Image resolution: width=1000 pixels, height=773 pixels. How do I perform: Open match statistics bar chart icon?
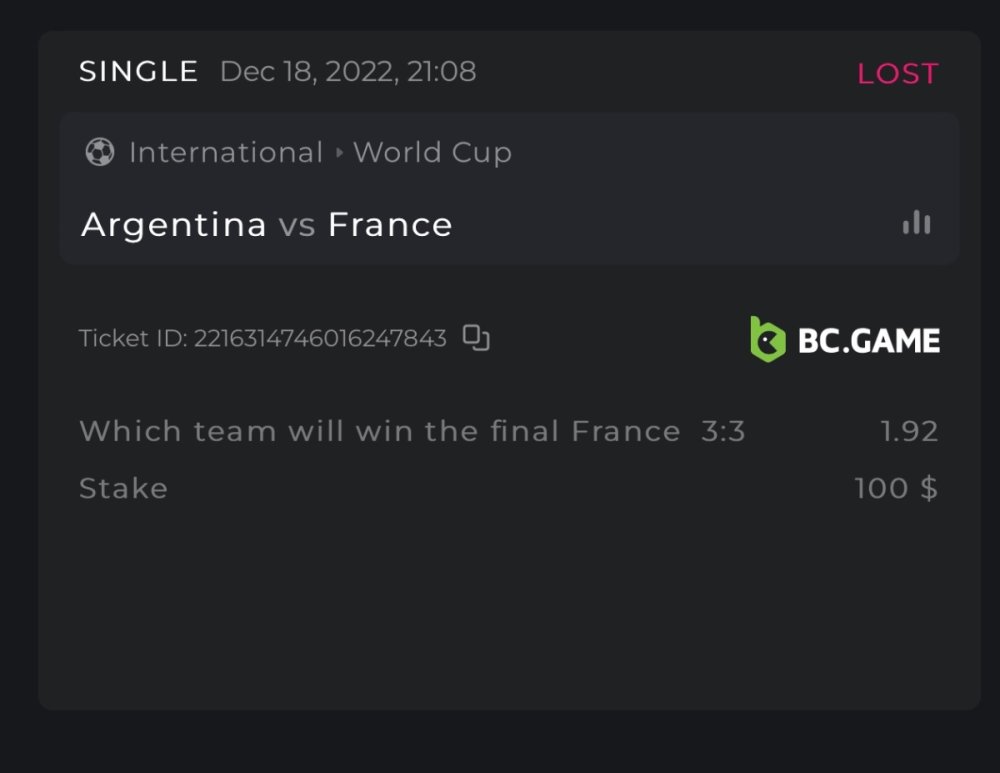(916, 223)
